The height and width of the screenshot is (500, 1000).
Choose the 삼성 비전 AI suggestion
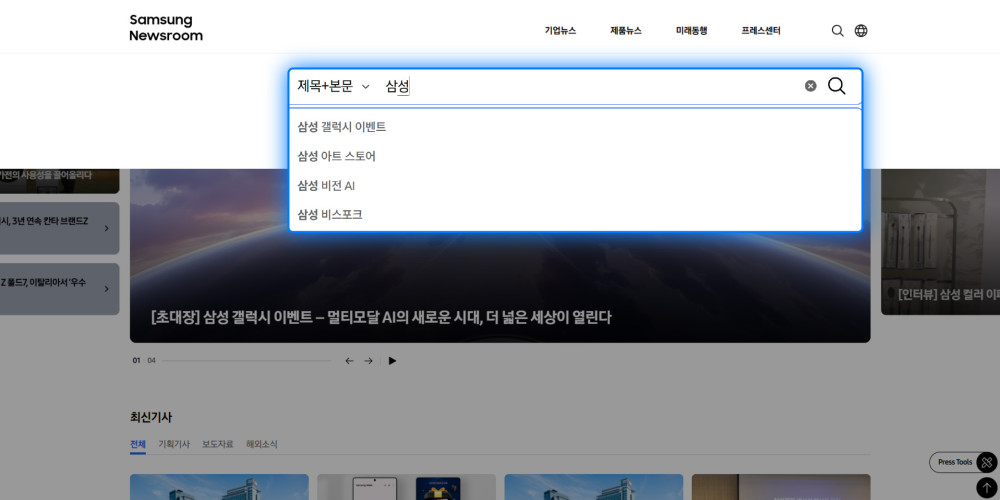click(326, 186)
